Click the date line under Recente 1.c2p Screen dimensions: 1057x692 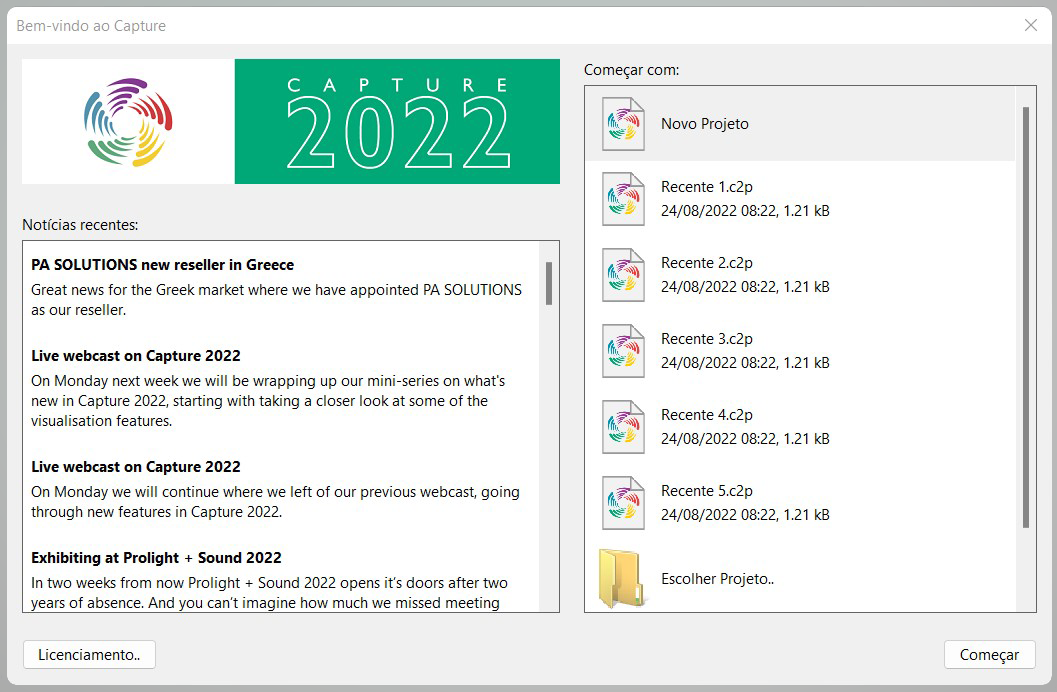click(x=745, y=211)
